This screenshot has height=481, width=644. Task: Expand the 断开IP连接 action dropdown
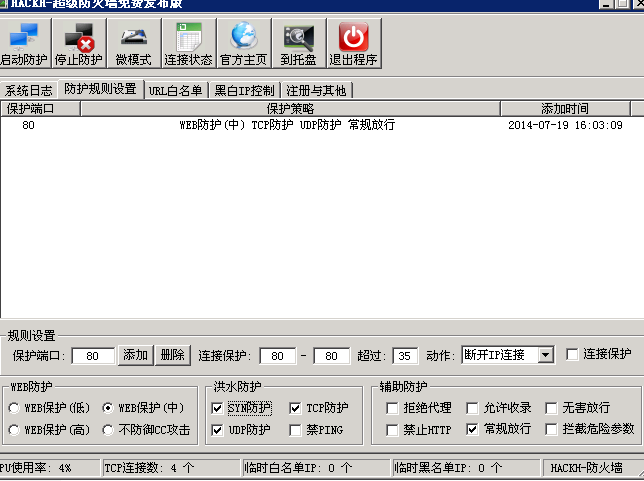[546, 355]
